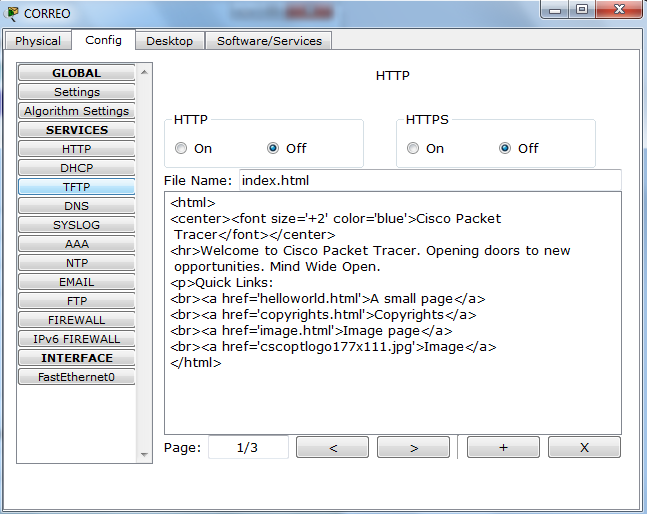Screen dimensions: 647x514
Task: Turn HTTP service On
Action: point(181,148)
